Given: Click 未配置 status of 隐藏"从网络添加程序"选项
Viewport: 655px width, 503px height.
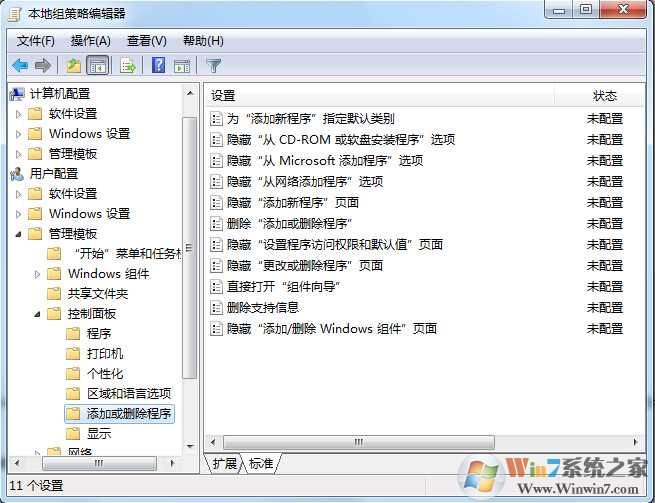Looking at the screenshot, I should point(605,182).
